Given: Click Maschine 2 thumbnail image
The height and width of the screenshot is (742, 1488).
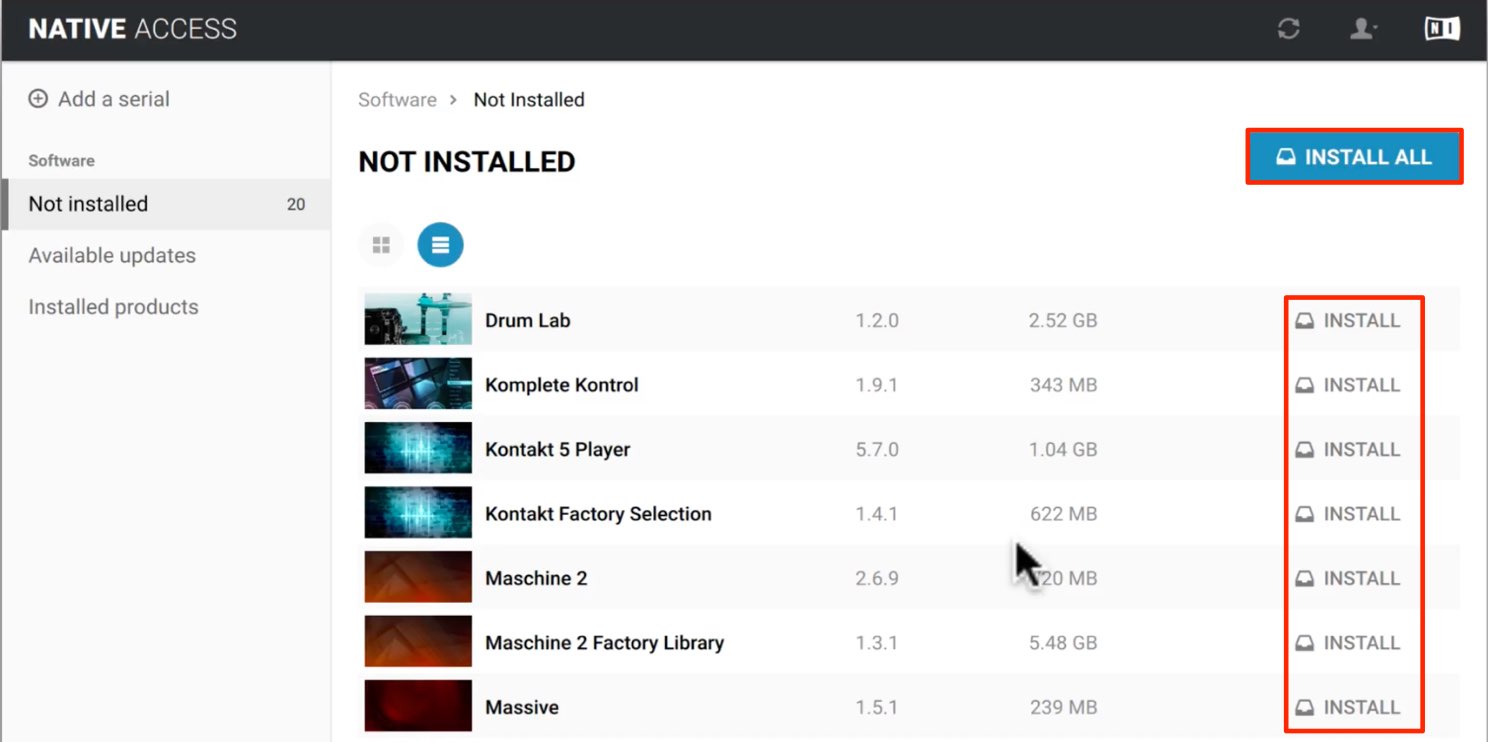Looking at the screenshot, I should tap(418, 577).
